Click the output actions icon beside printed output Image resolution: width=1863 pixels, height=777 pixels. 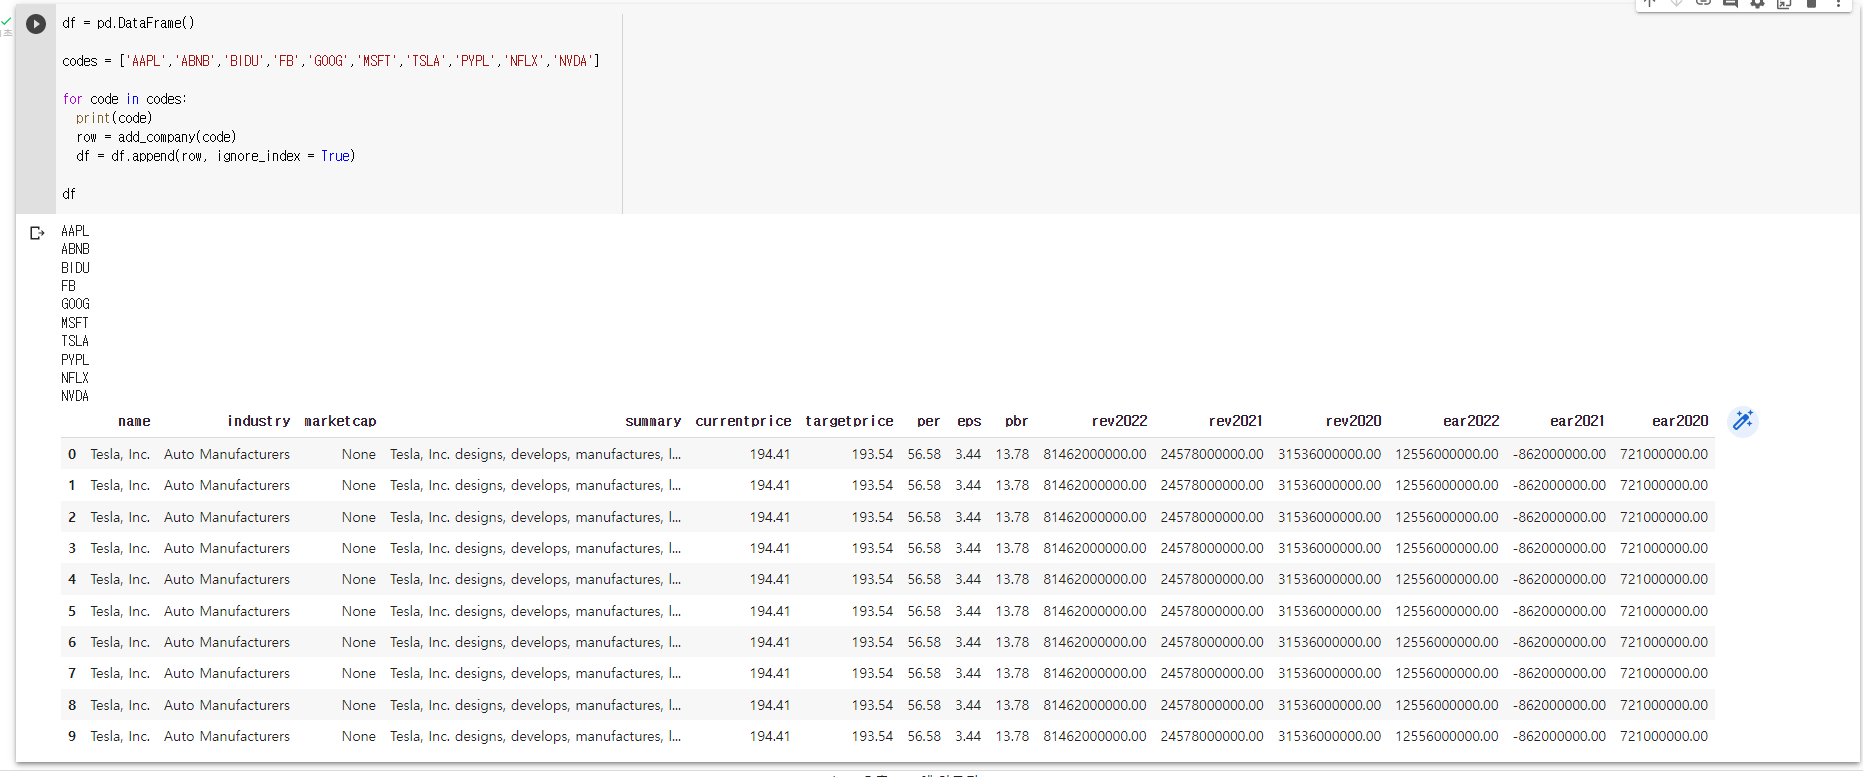(37, 233)
